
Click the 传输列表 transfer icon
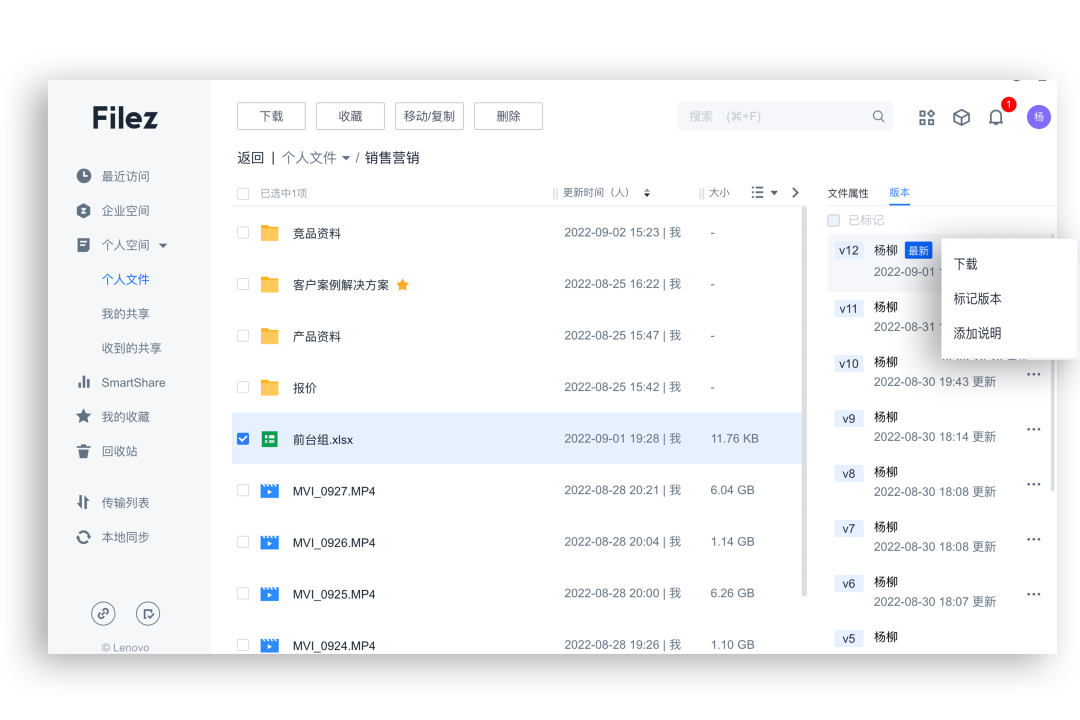[x=83, y=502]
